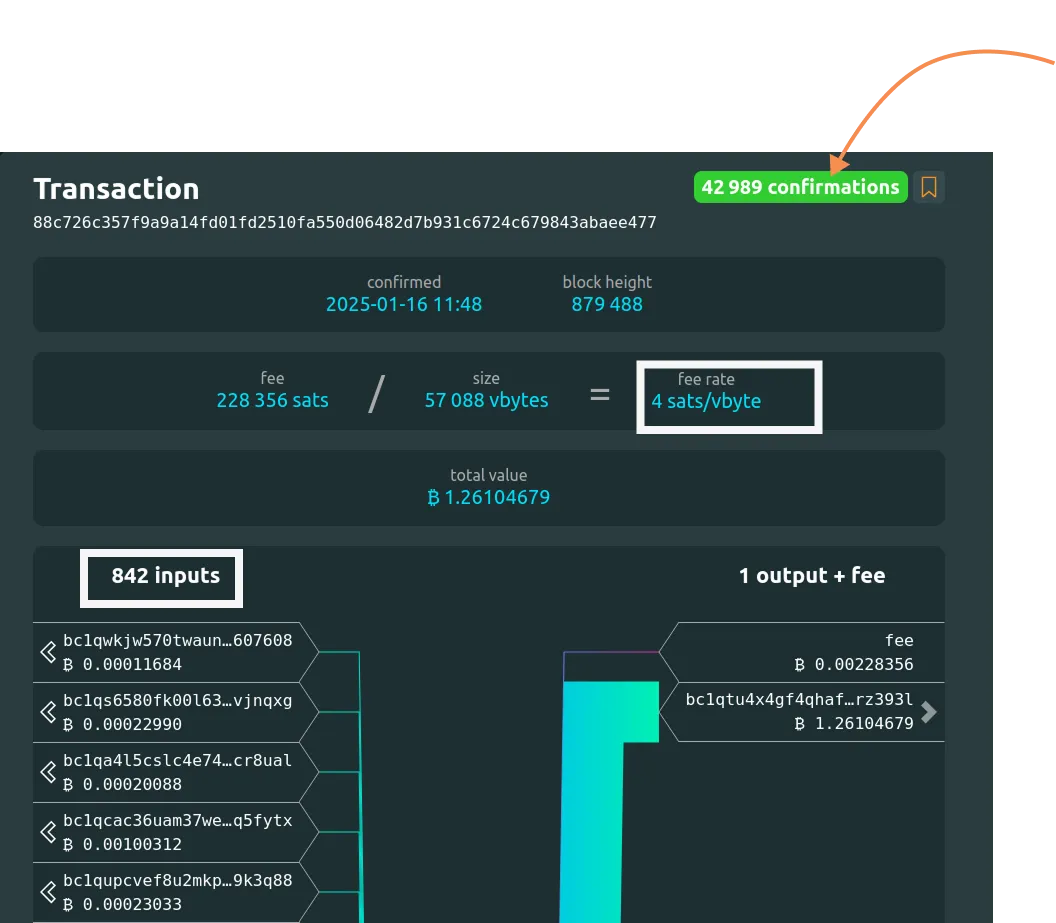Screen dimensions: 1056x923
Task: Open input address bc1qwkjw570twaun…607608
Action: (178, 640)
